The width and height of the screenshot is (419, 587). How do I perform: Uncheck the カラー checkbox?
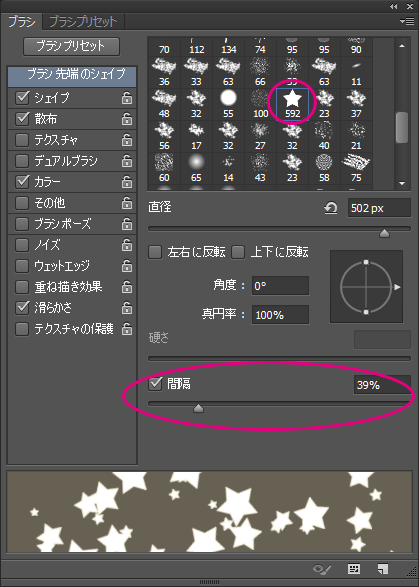pos(22,182)
